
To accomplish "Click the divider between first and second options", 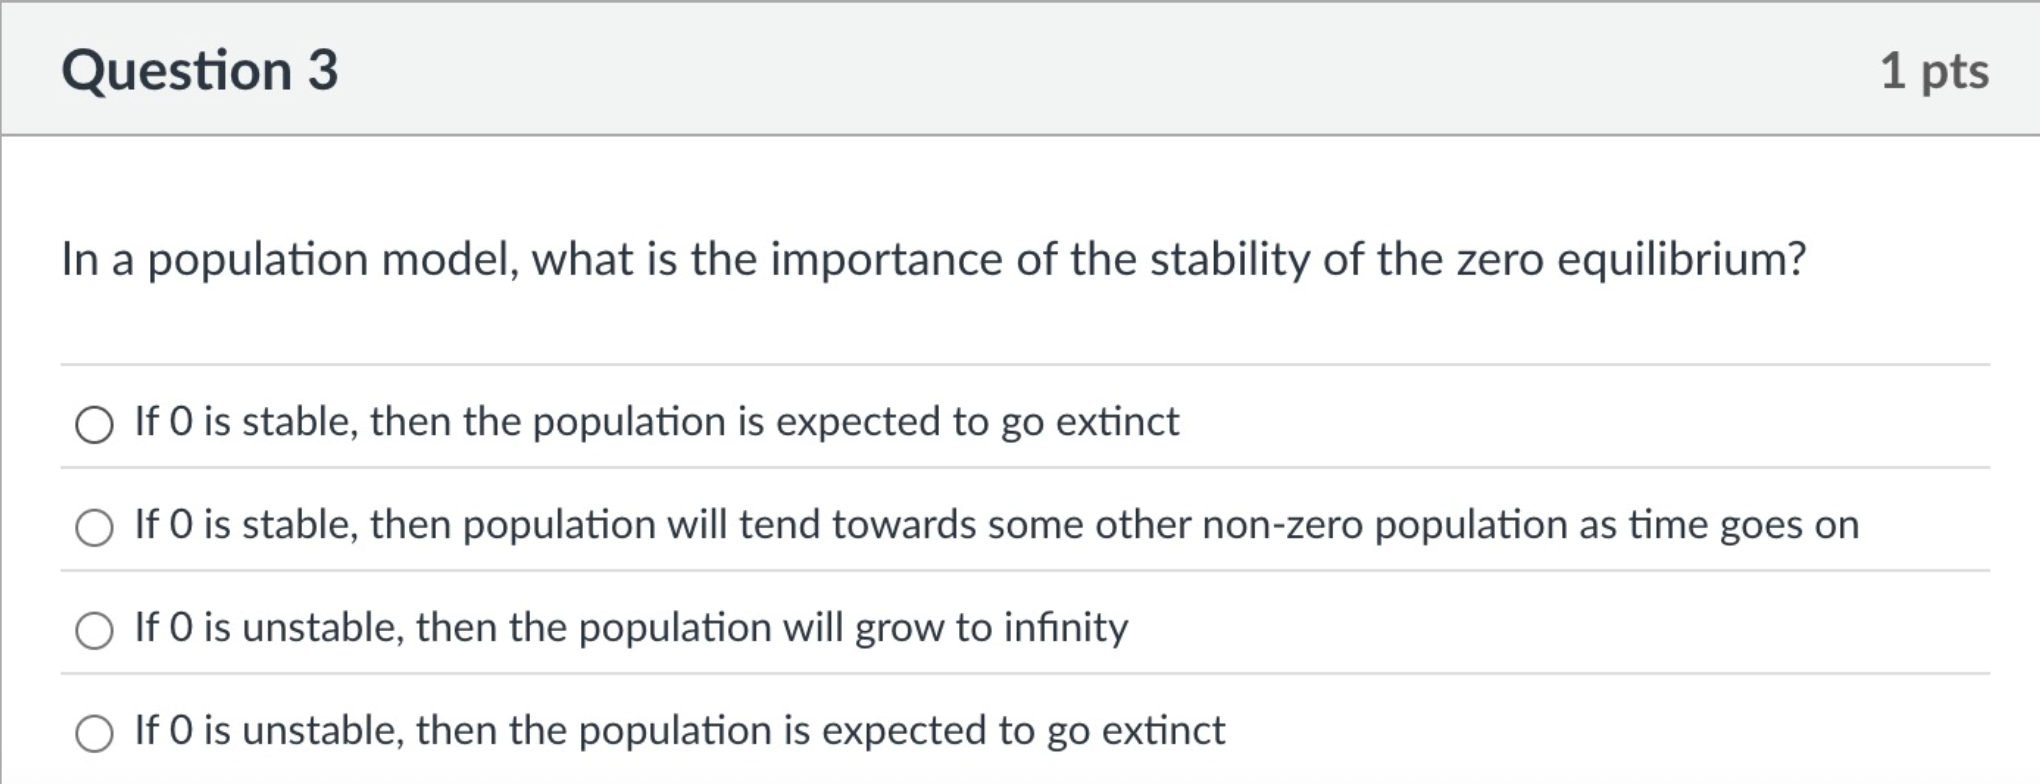I will coord(1020,472).
